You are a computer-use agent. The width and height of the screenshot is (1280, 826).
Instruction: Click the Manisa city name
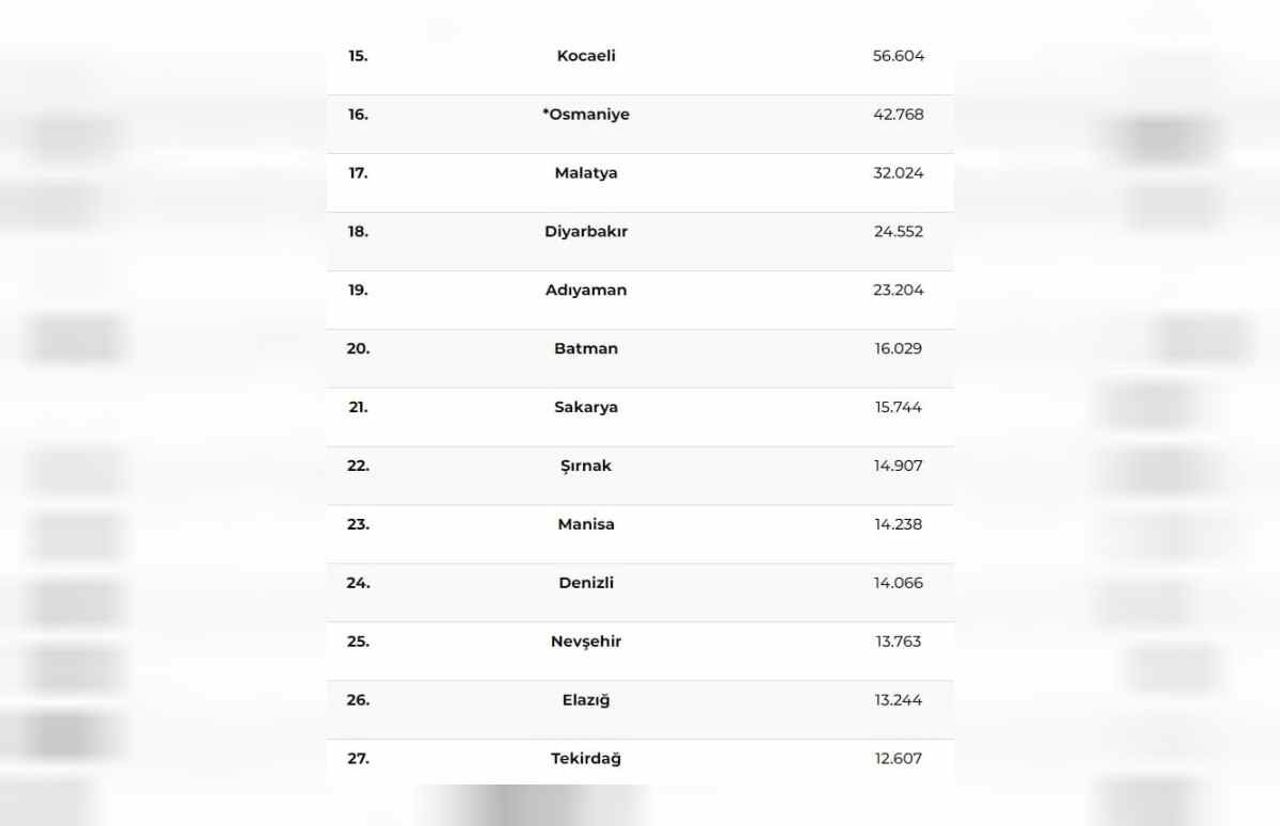click(586, 524)
